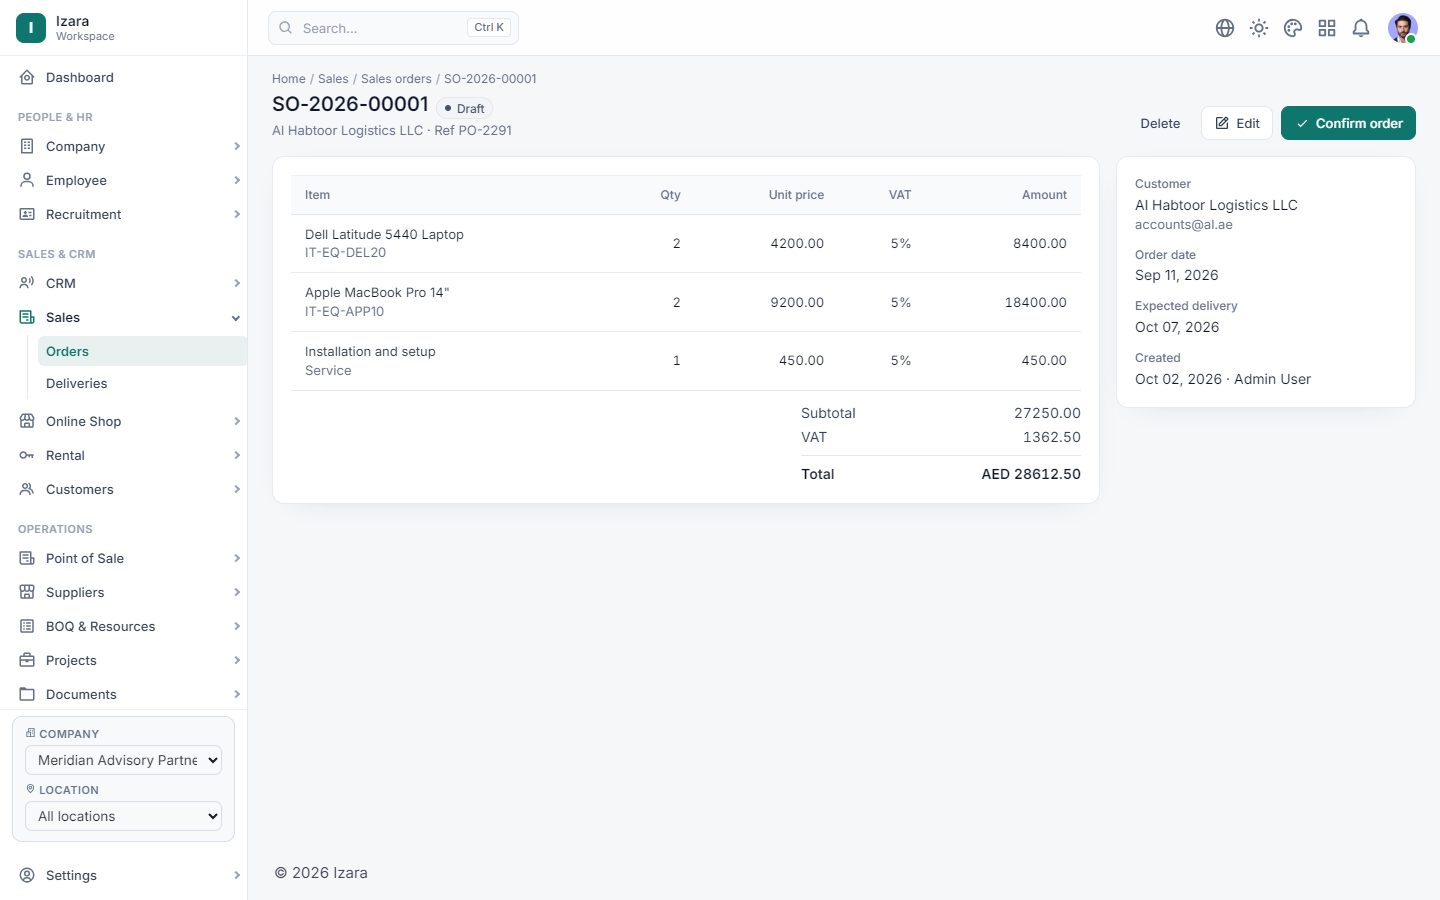Click the Company building icon
Image resolution: width=1440 pixels, height=900 pixels.
[27, 146]
